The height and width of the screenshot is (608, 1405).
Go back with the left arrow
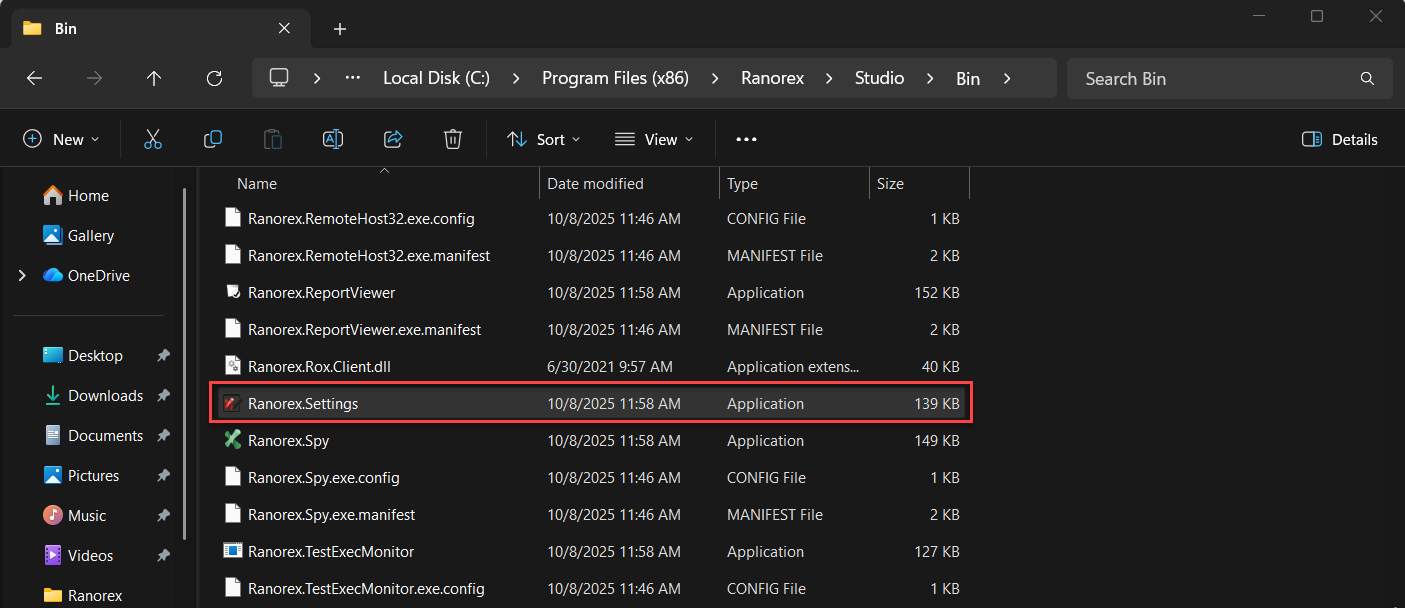point(35,78)
